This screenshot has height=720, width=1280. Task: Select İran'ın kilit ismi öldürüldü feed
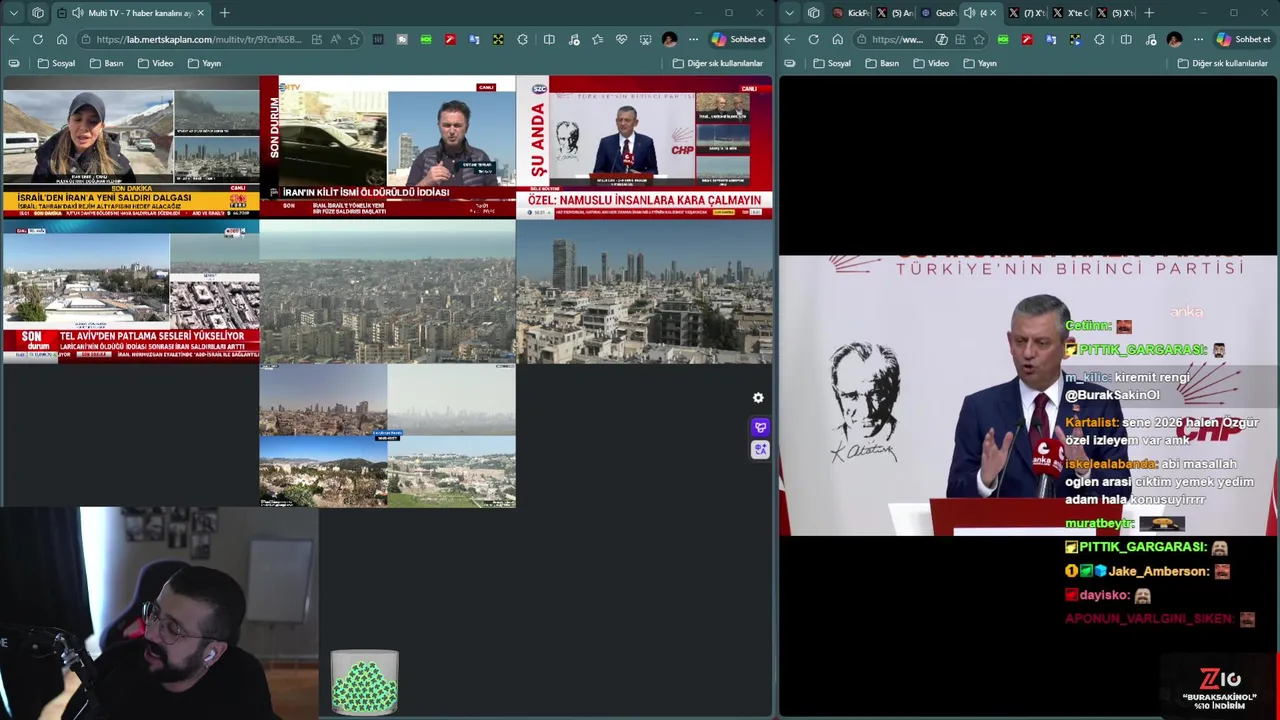[387, 147]
